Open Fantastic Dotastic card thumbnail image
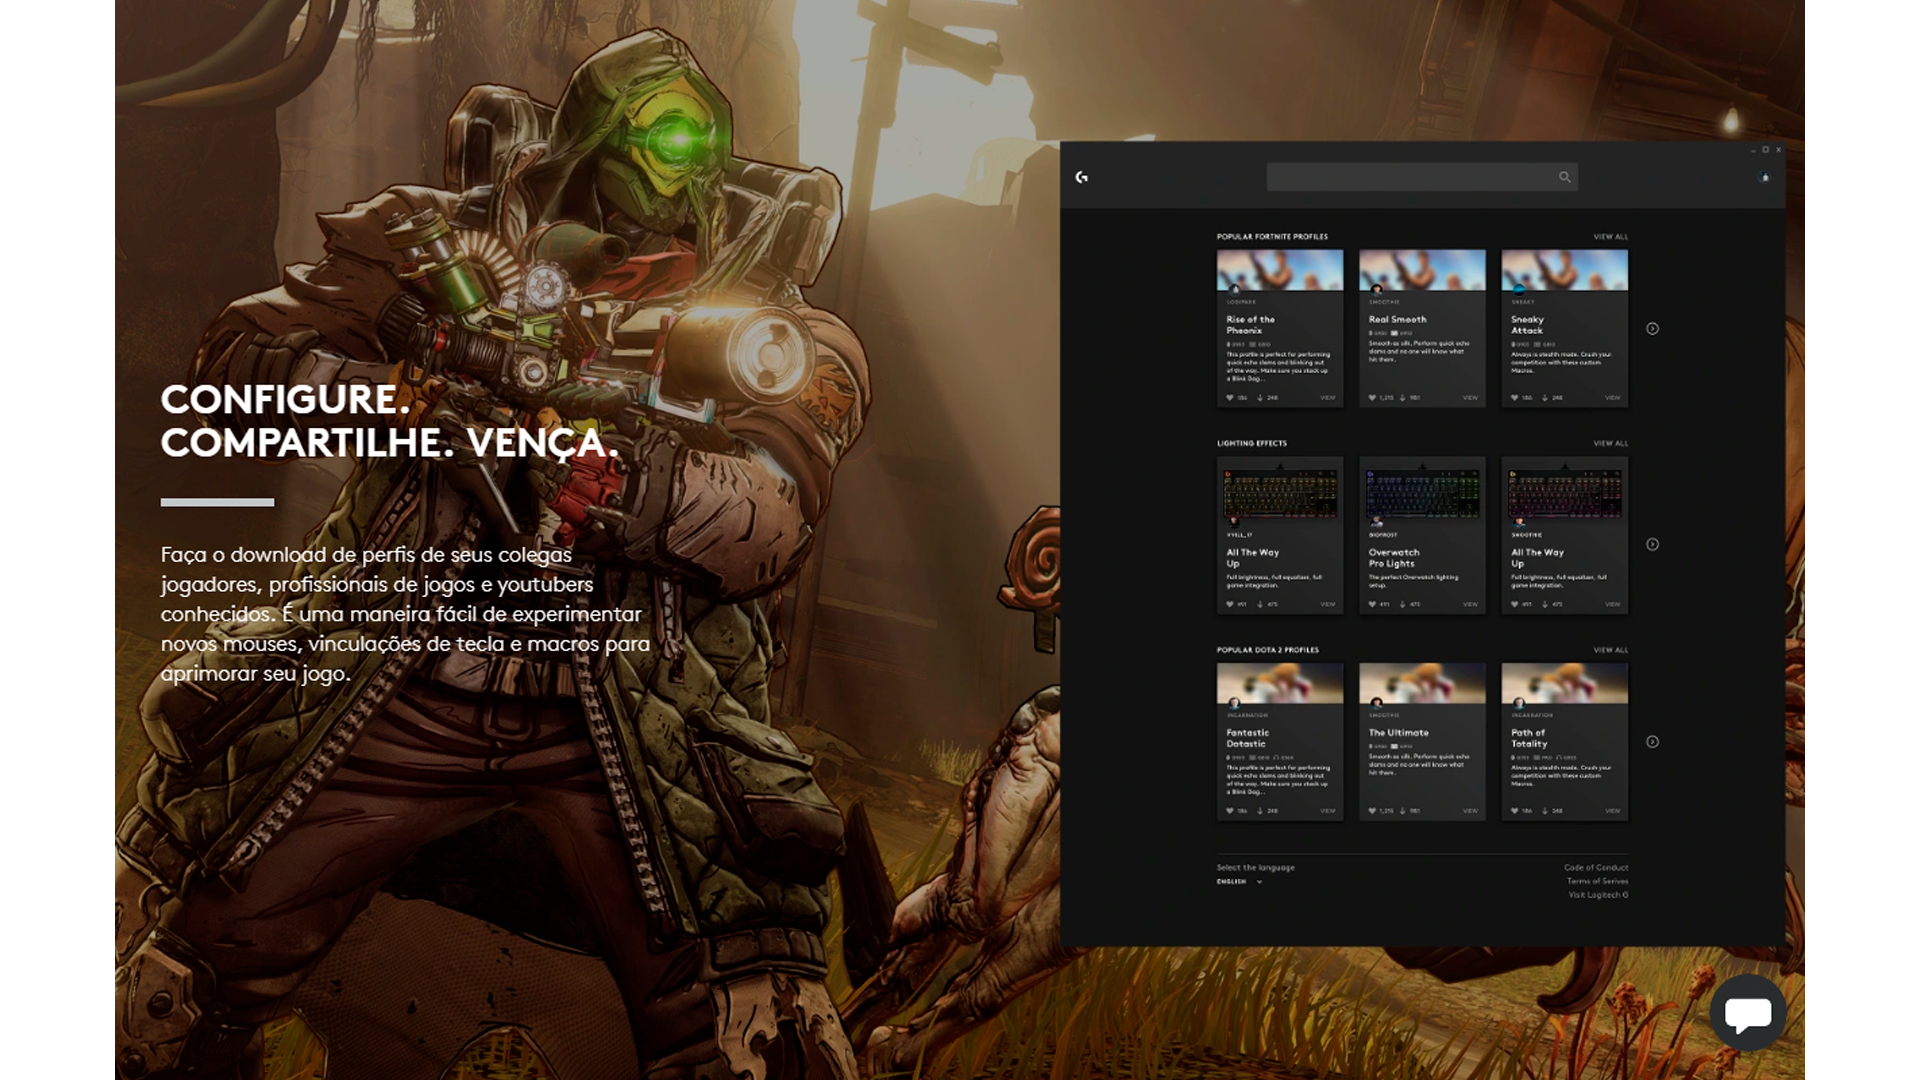The image size is (1920, 1080). click(1279, 683)
